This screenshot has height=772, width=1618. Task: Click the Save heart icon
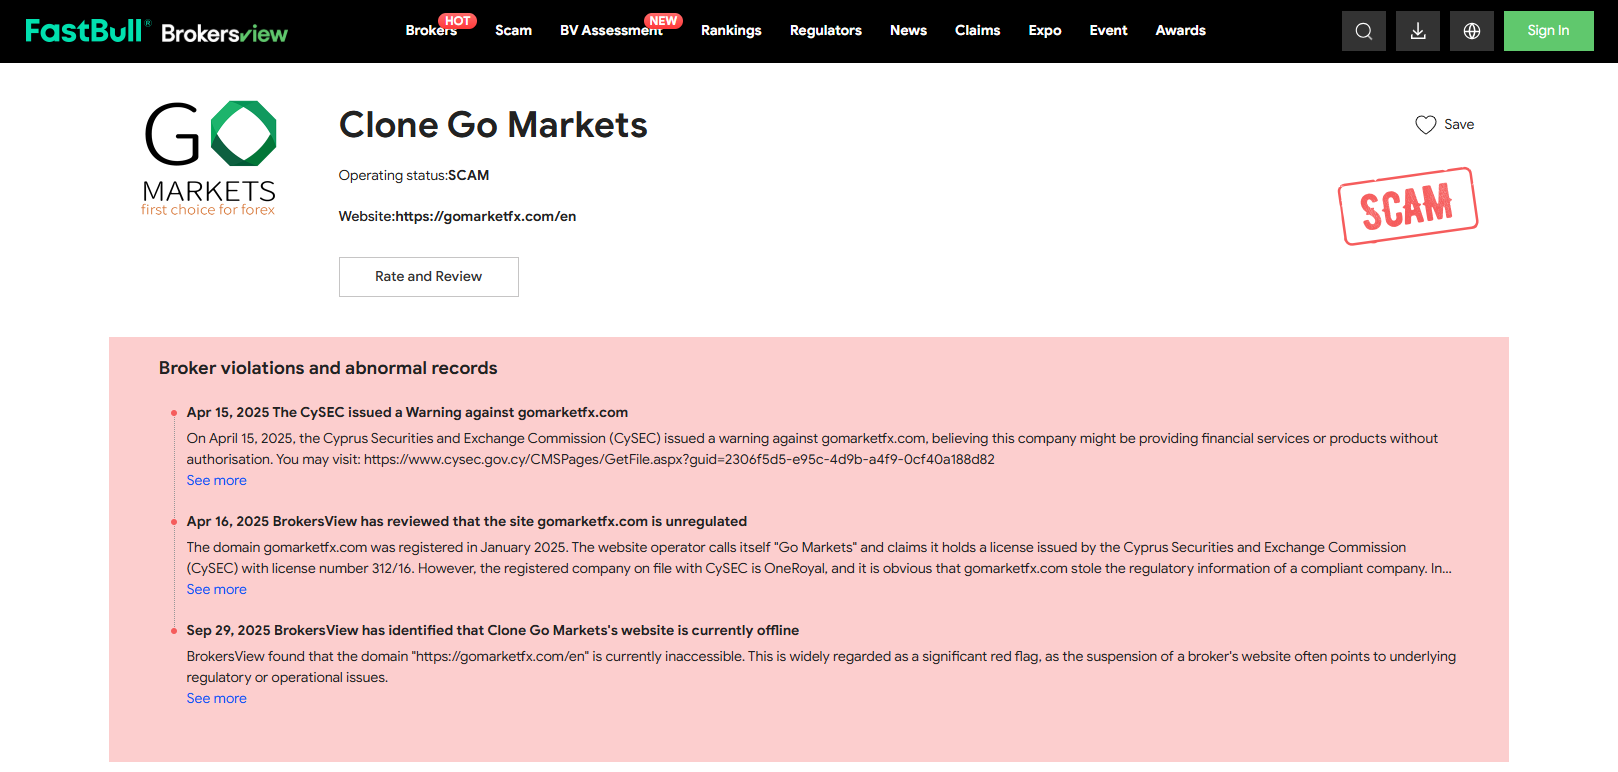[x=1426, y=125]
